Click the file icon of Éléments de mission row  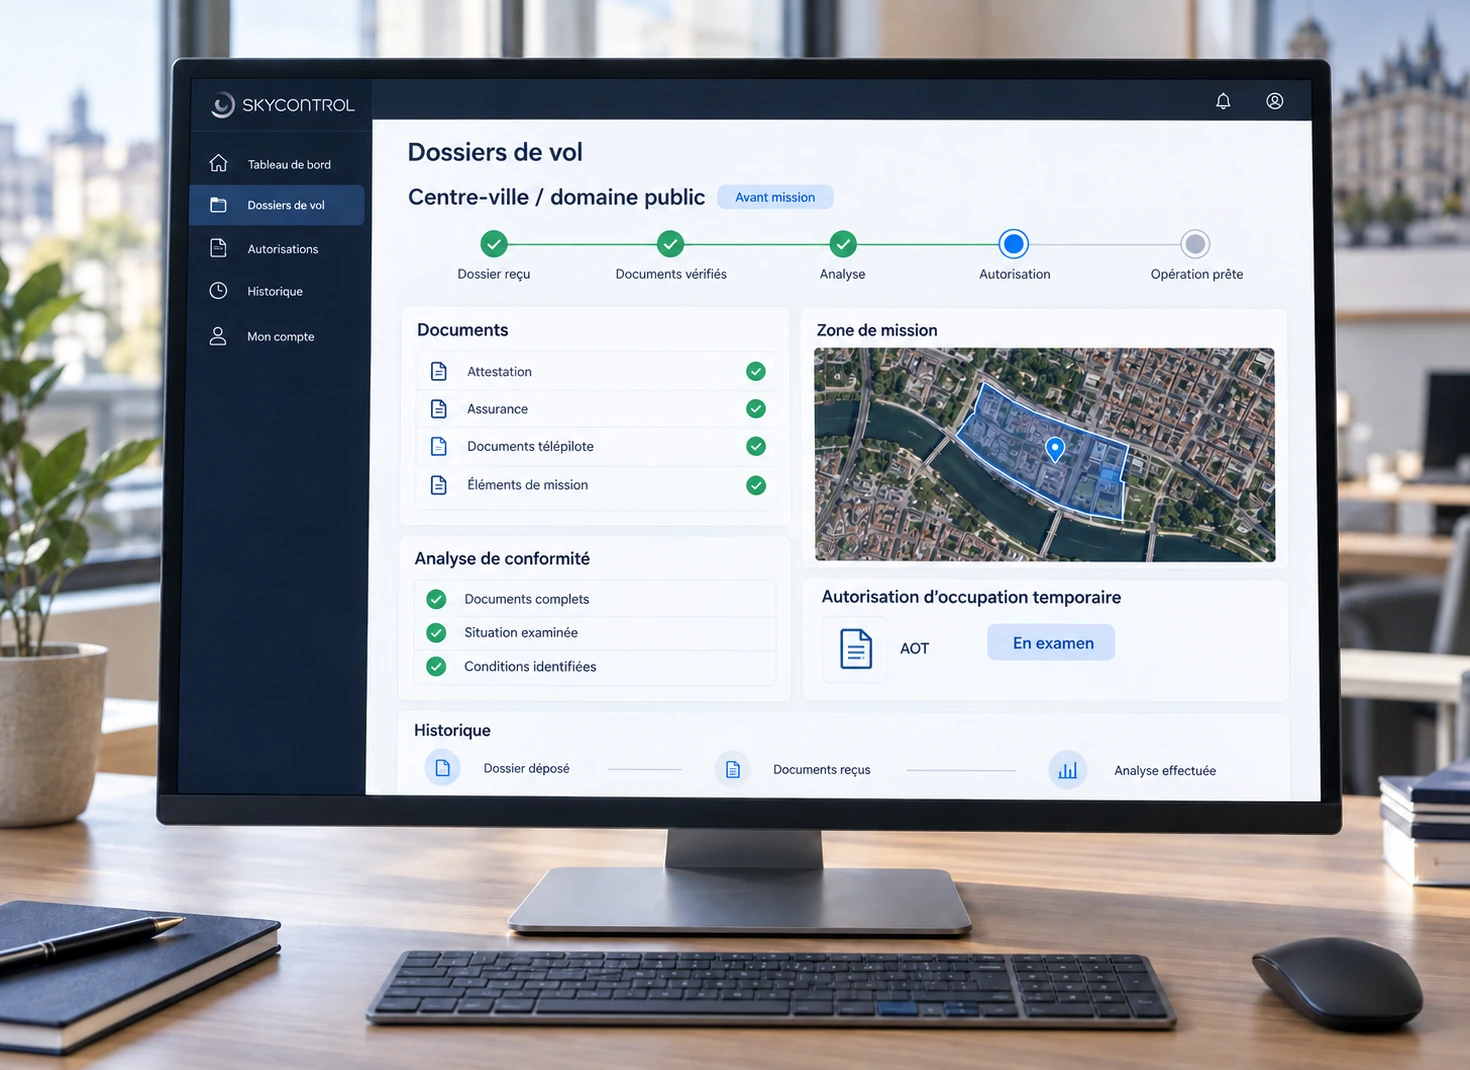tap(439, 485)
